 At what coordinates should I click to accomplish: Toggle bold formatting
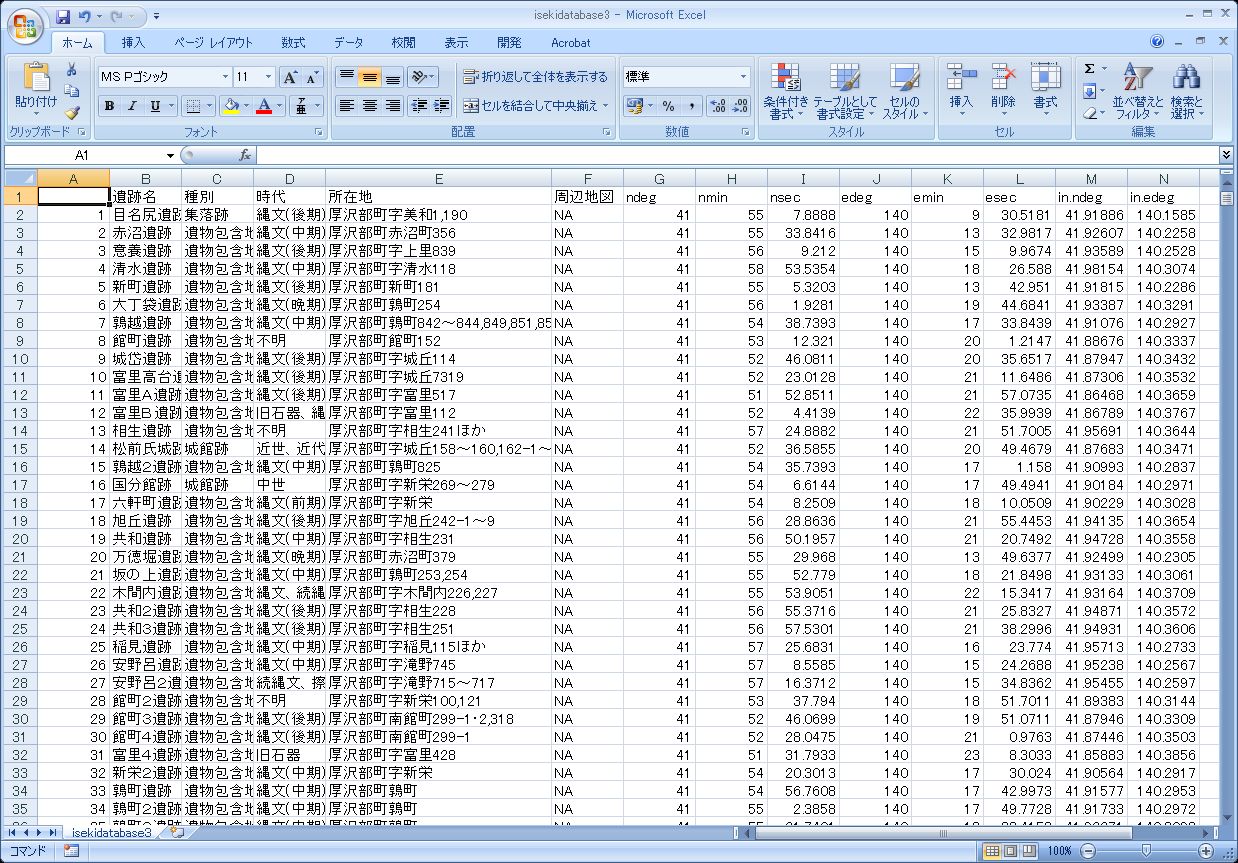109,106
